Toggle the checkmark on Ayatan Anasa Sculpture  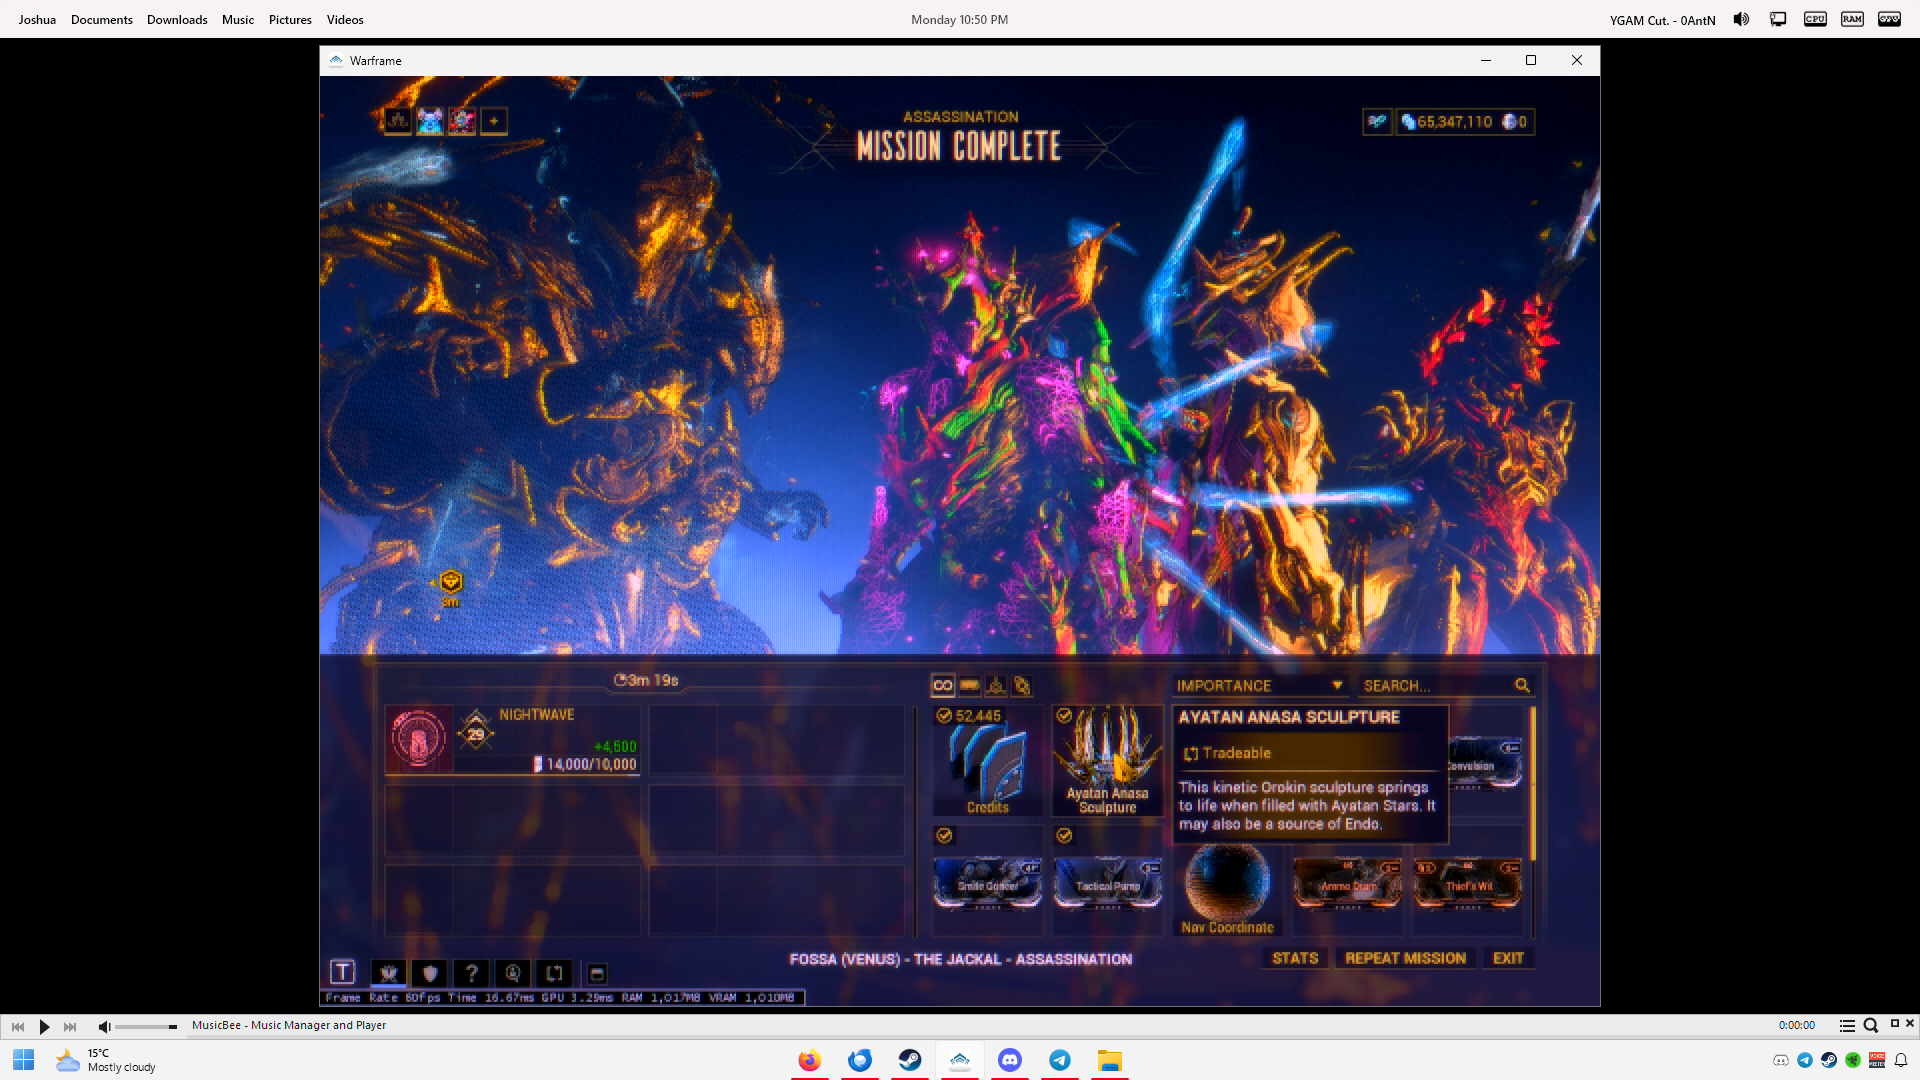coord(1064,716)
